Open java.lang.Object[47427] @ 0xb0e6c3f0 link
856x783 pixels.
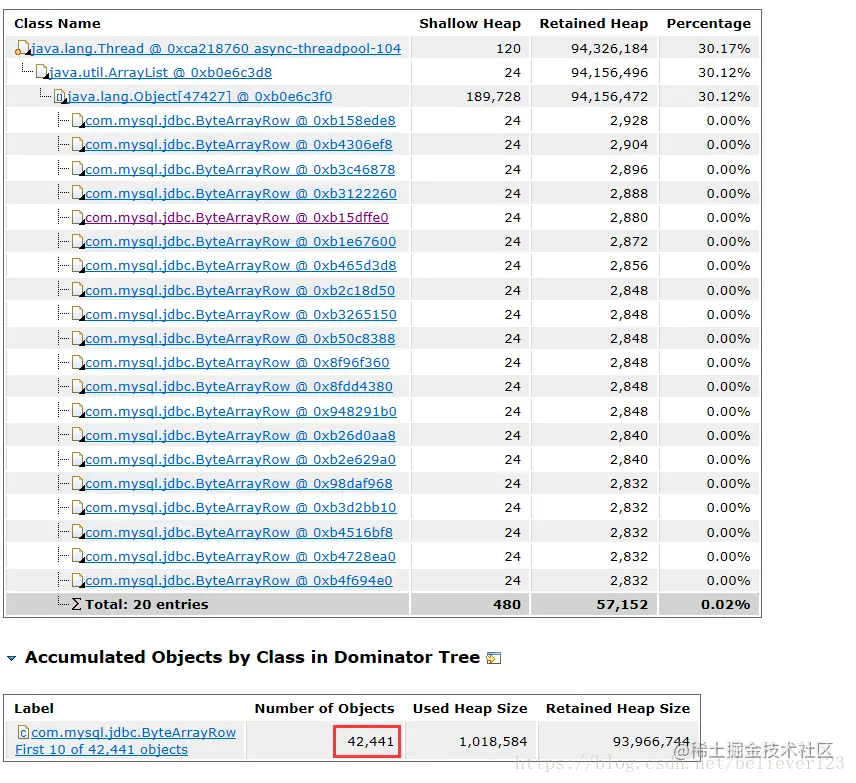199,97
